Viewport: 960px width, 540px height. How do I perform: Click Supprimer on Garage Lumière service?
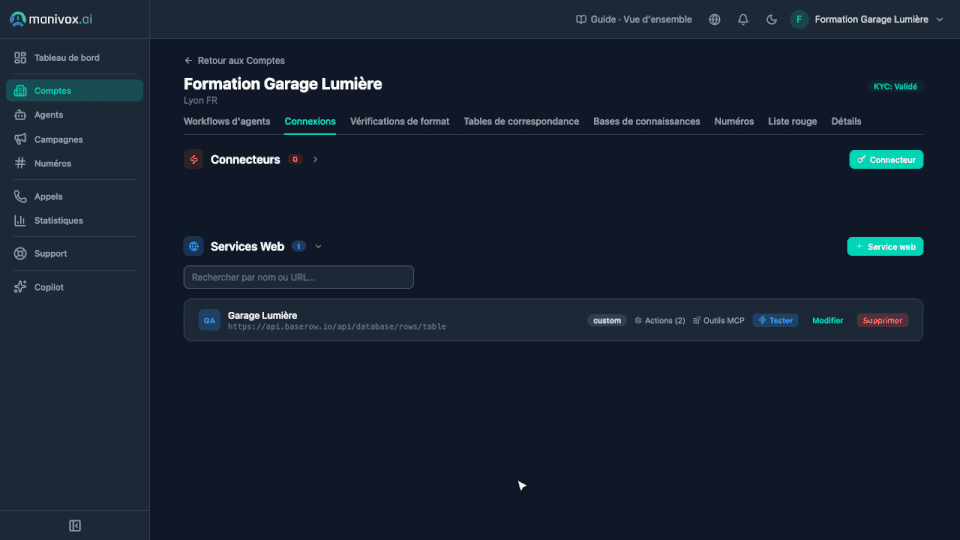882,320
